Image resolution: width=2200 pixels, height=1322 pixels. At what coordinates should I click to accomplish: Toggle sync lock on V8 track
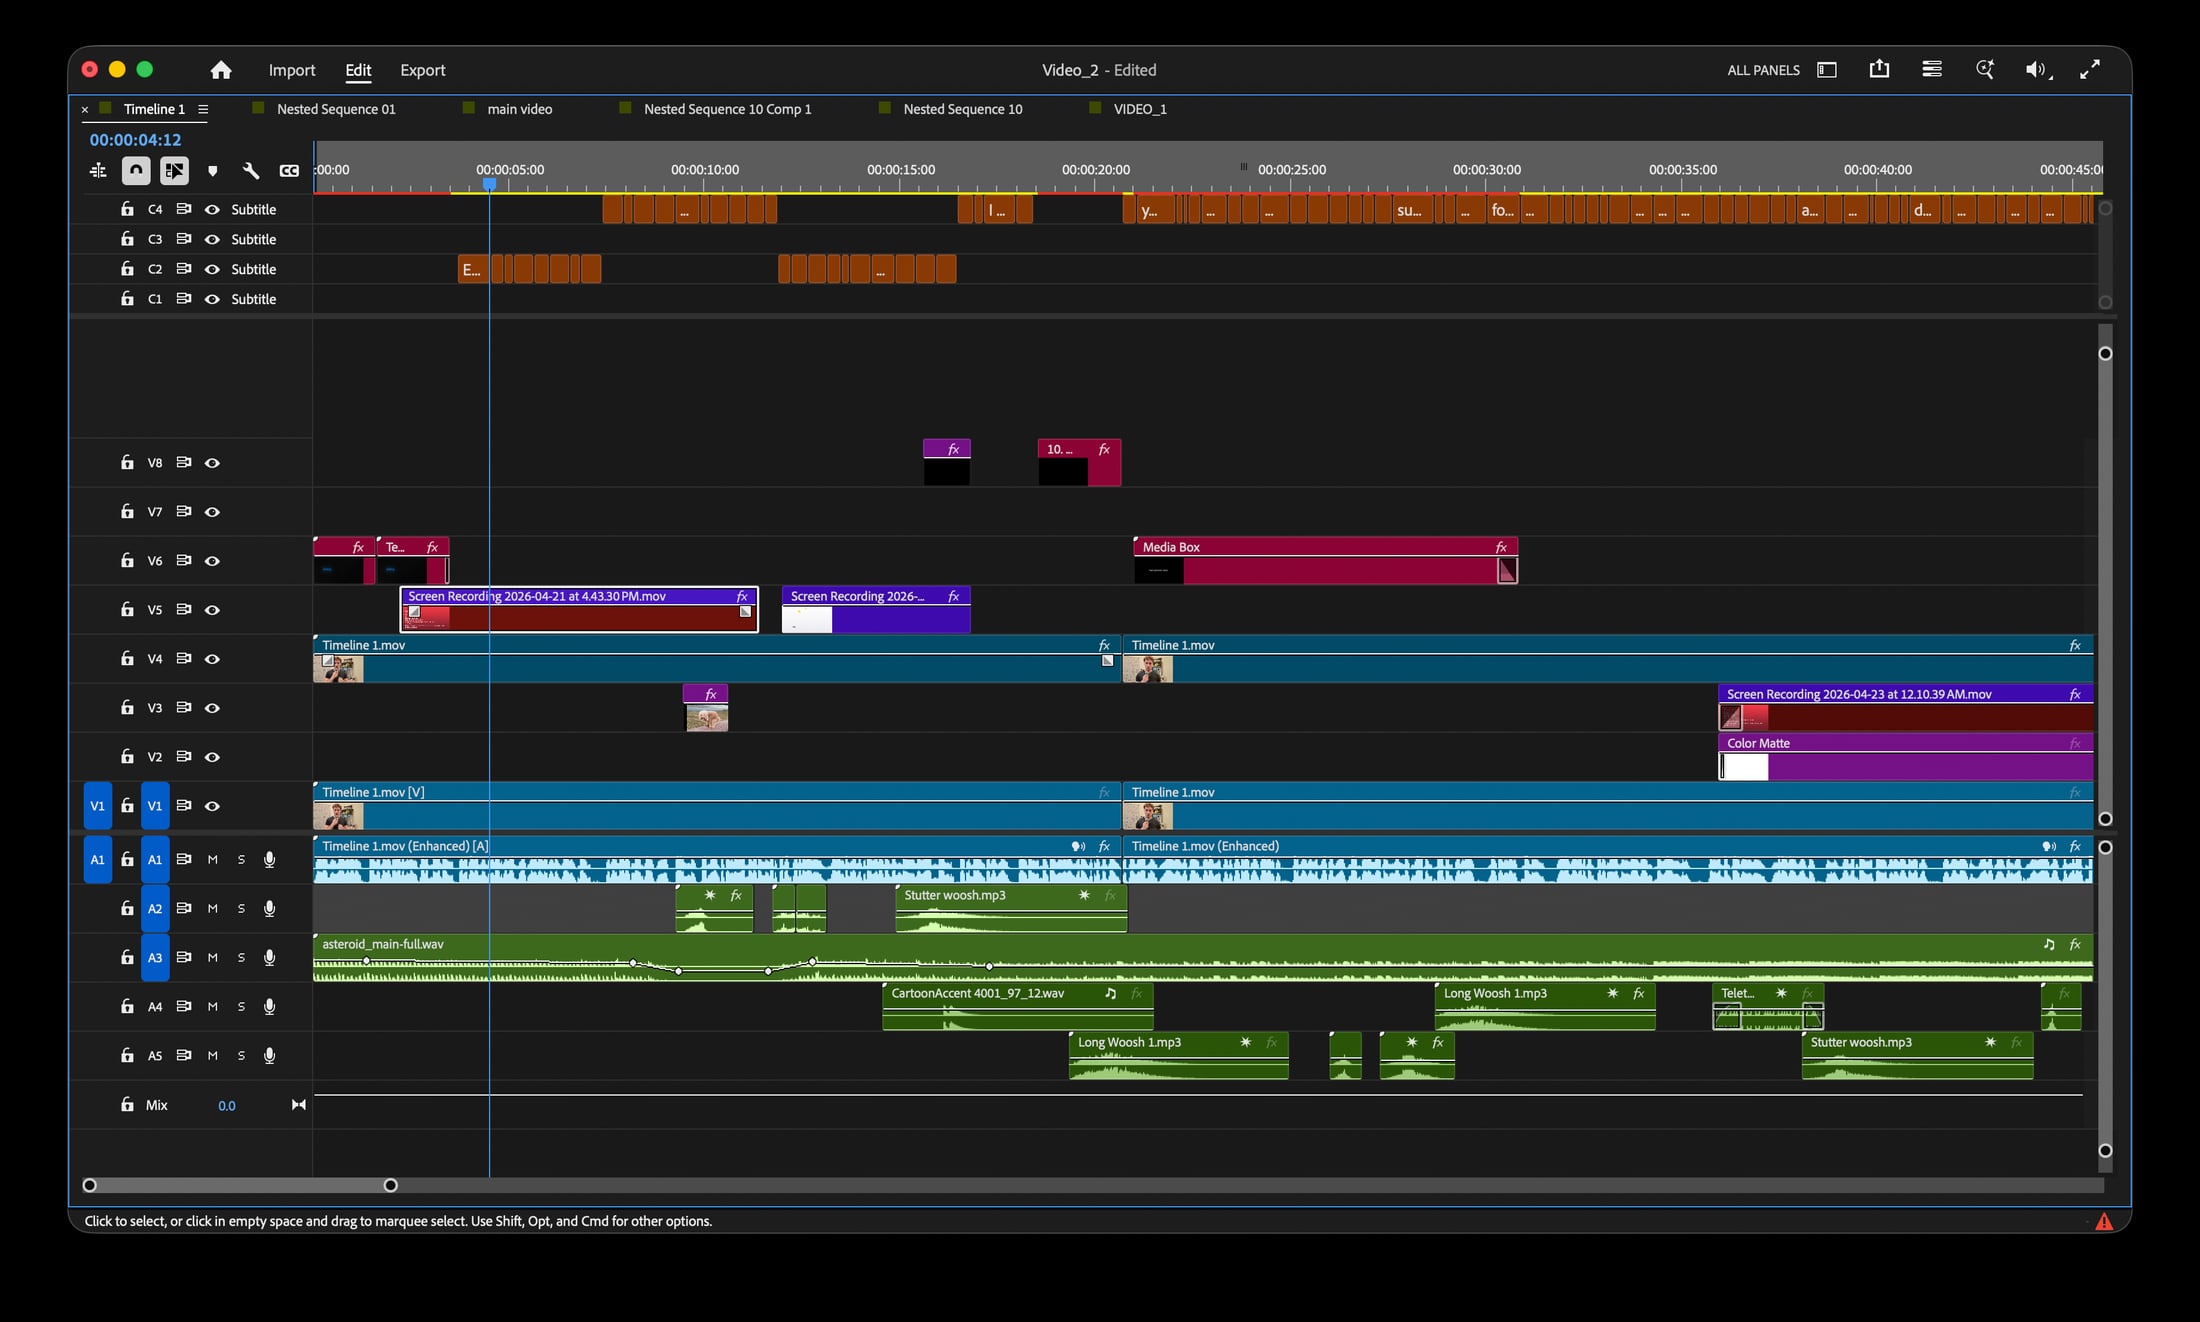184,462
